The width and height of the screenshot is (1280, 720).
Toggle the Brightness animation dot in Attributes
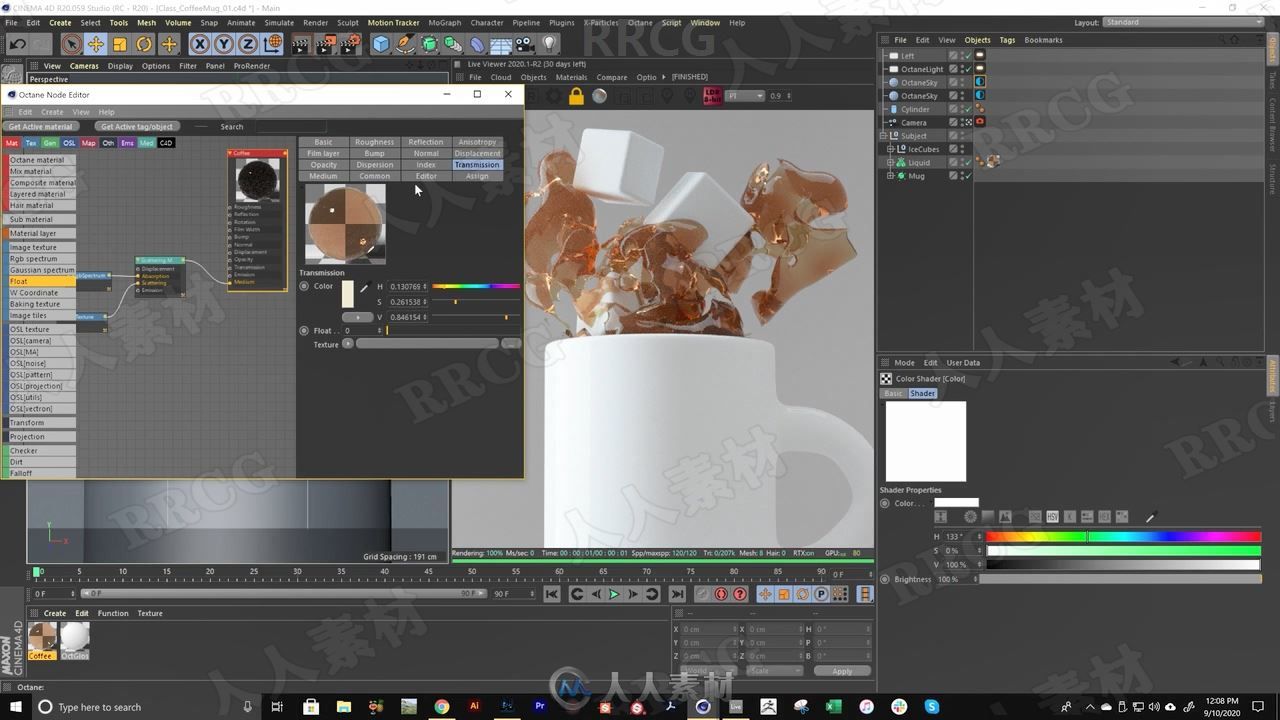tap(885, 579)
